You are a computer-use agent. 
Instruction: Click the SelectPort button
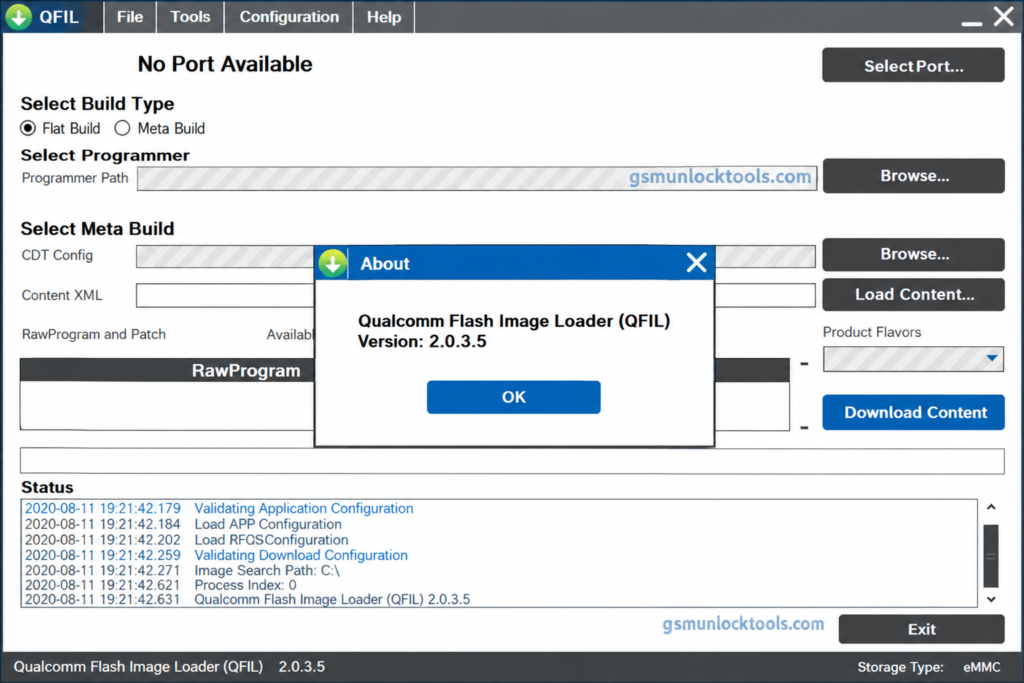(x=913, y=65)
